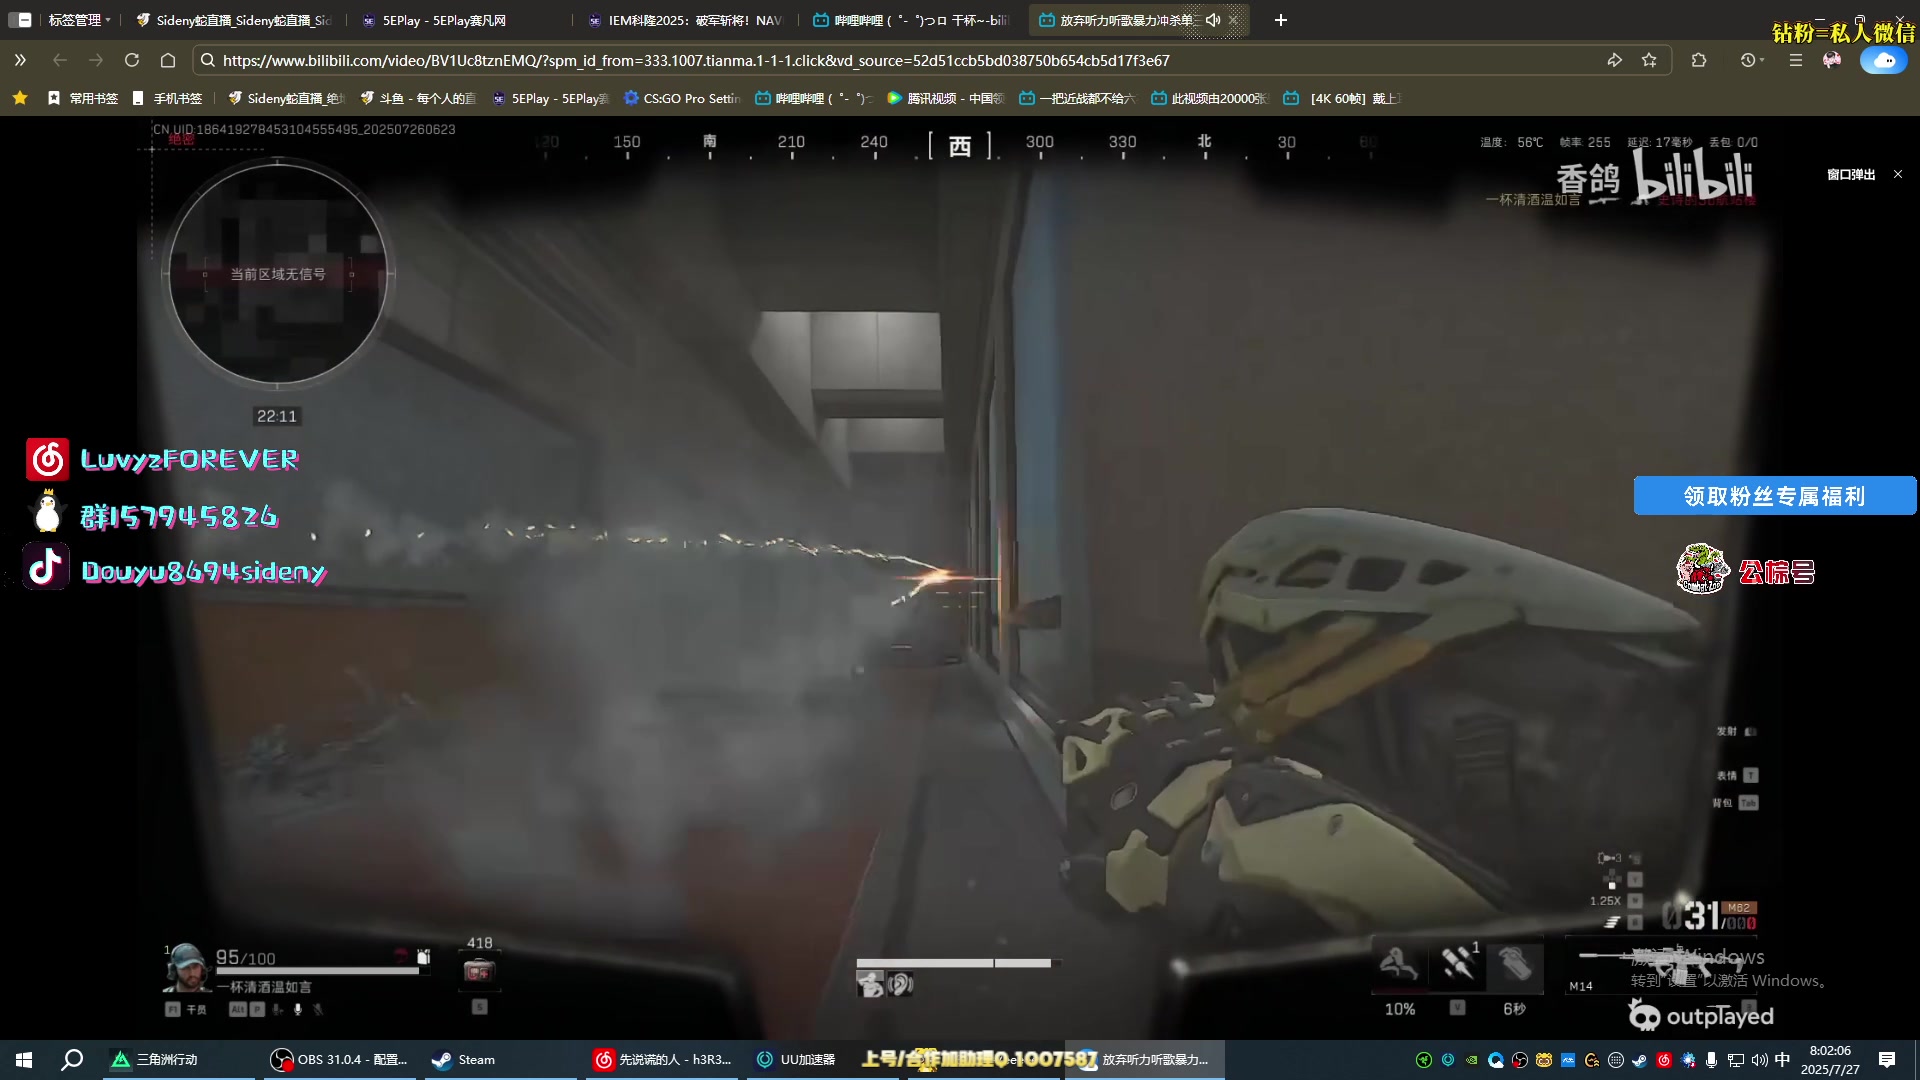Share the page with arrow icon
This screenshot has width=1920, height=1080.
(1614, 60)
